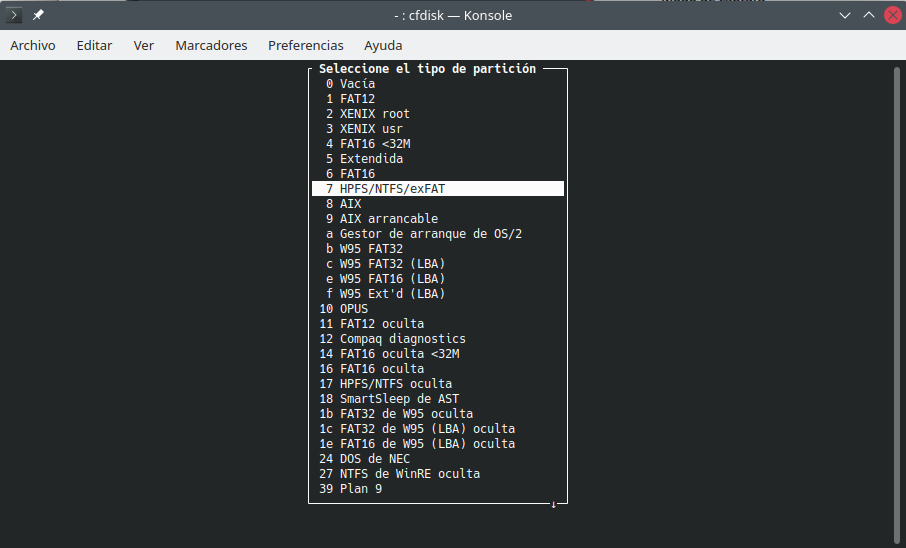Open the Preferencias menu
This screenshot has width=906, height=548.
(x=305, y=45)
